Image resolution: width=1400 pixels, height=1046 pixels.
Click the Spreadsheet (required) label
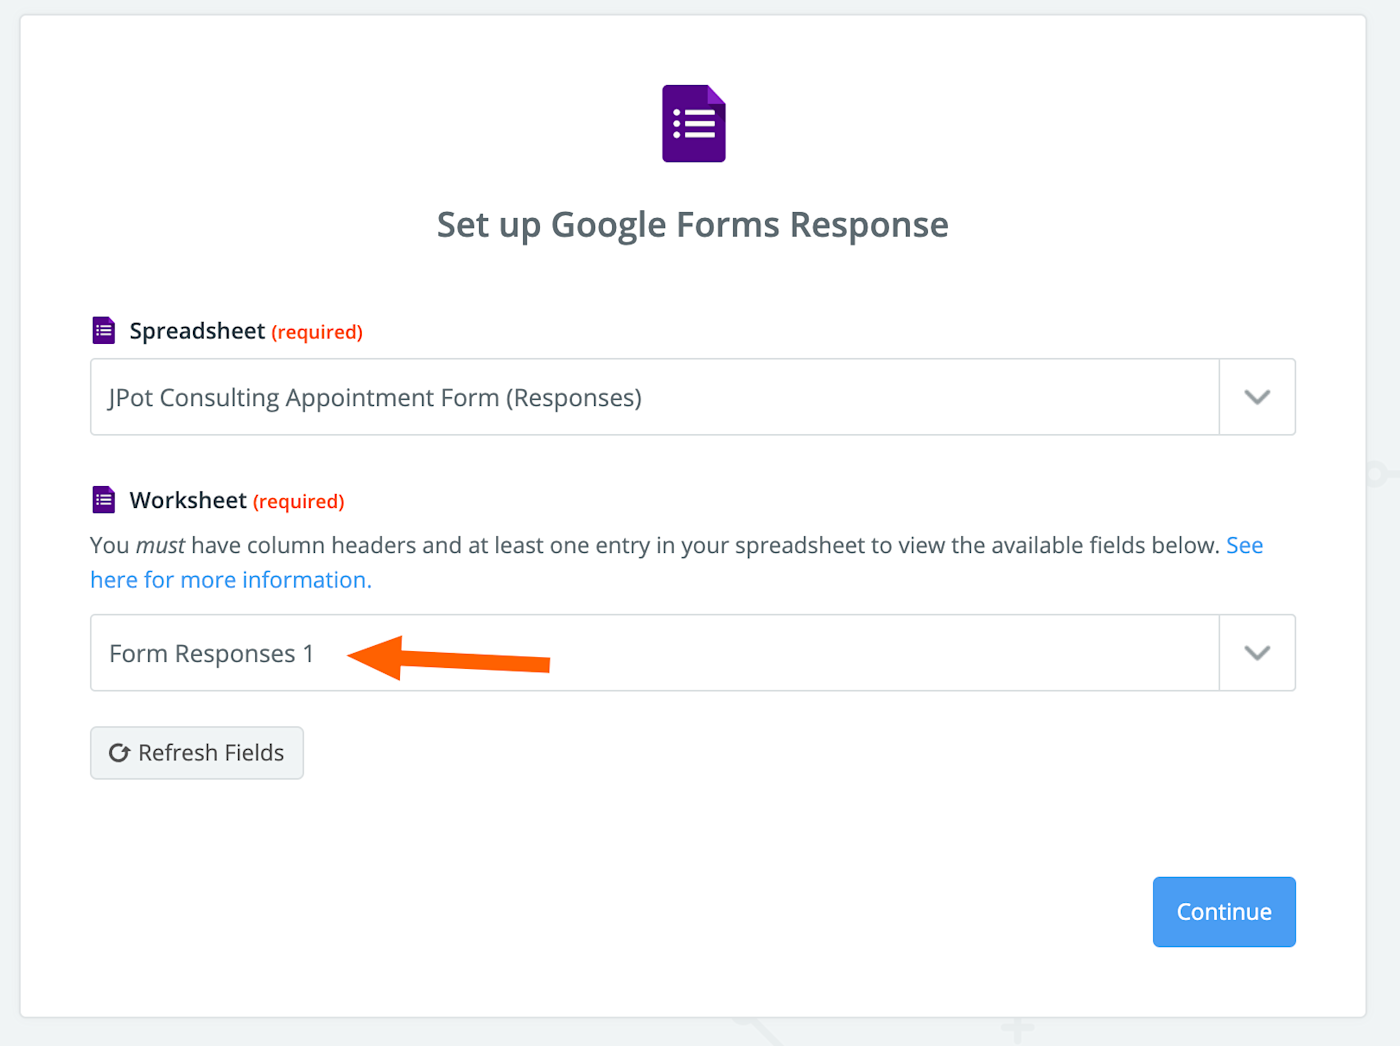[x=246, y=331]
